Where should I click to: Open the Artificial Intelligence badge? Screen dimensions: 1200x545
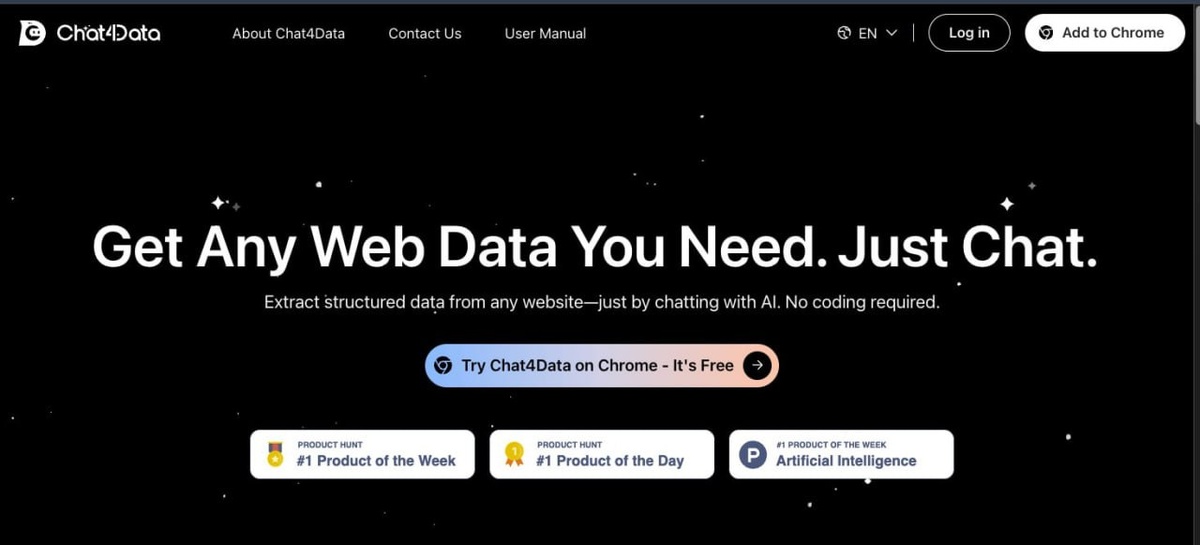pyautogui.click(x=841, y=454)
